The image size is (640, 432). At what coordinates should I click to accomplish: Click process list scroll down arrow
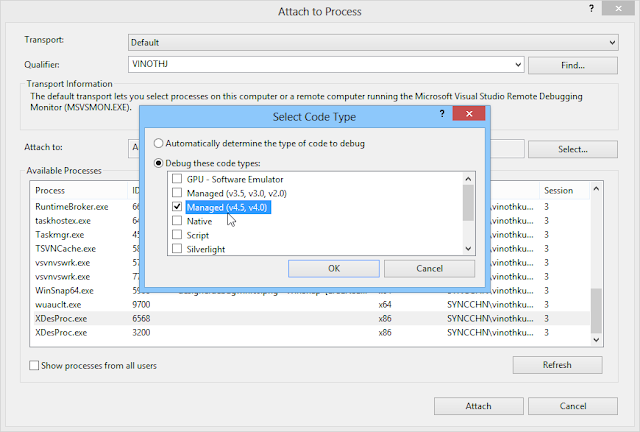(x=596, y=340)
